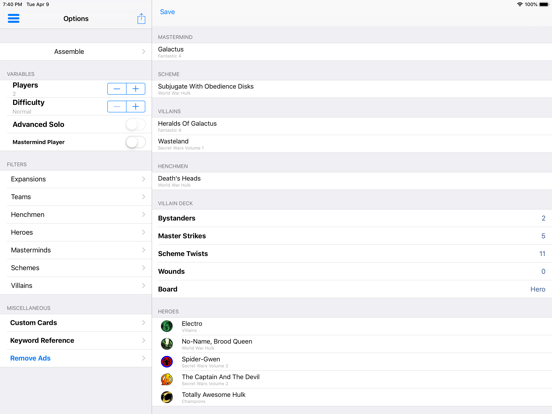Increase the Players count with plus
552x414 pixels.
tap(136, 89)
